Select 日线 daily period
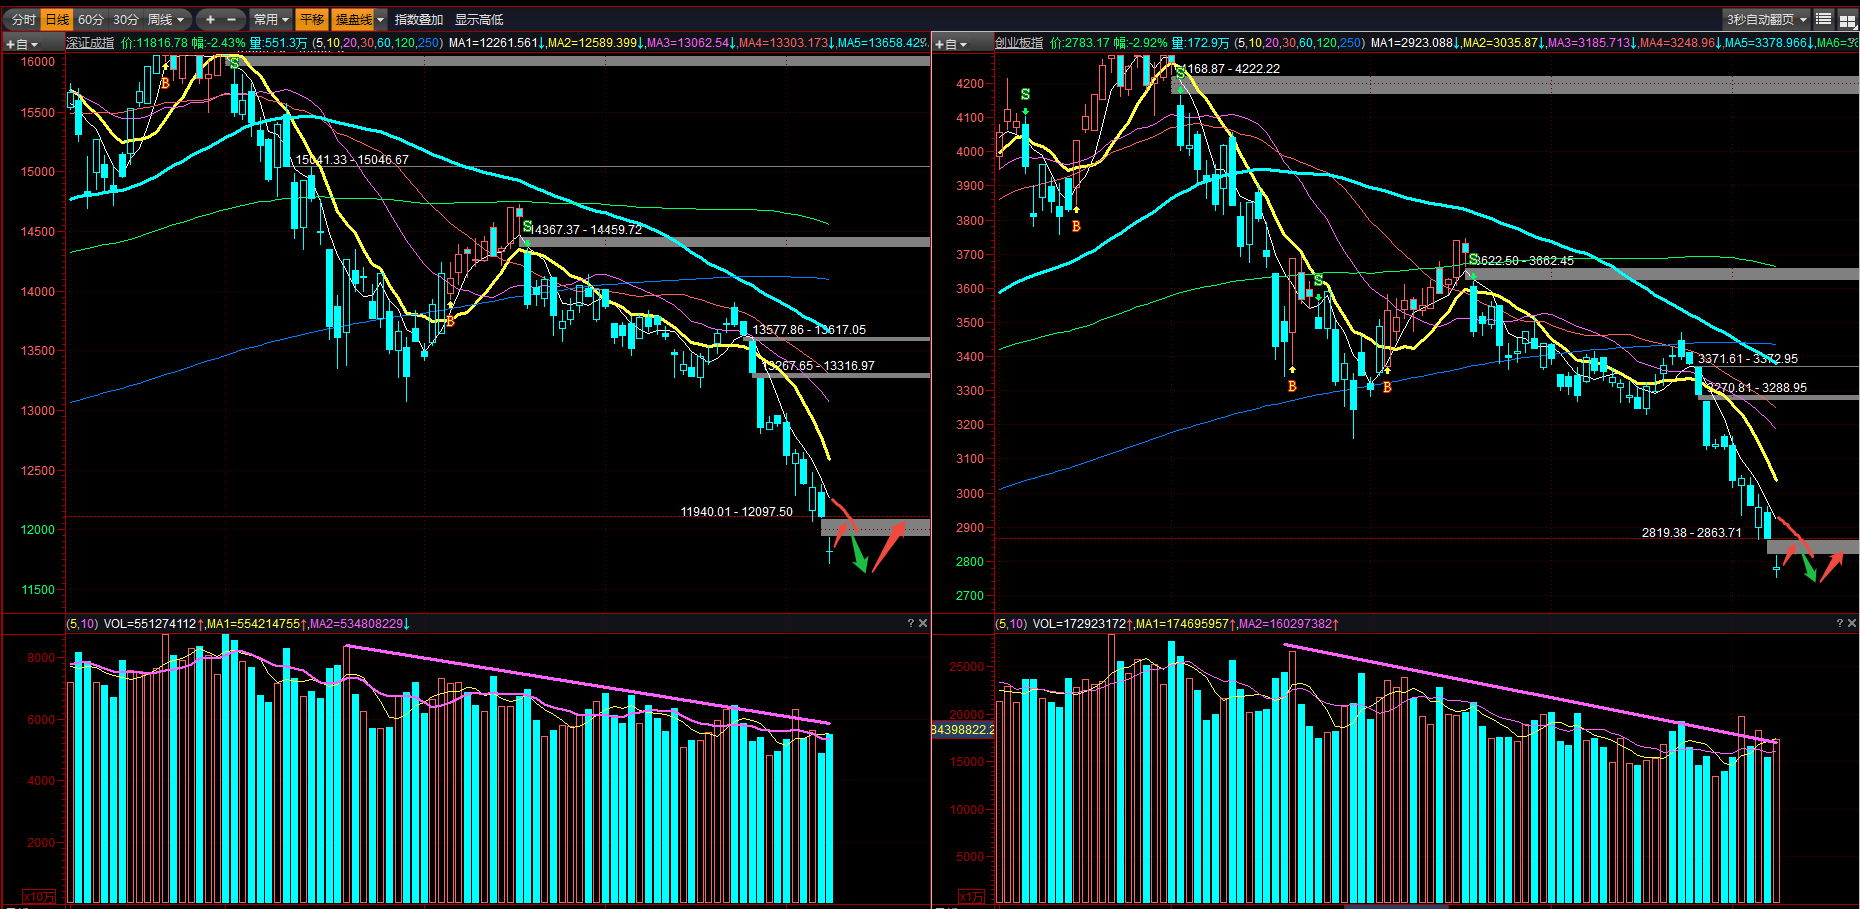This screenshot has width=1860, height=909. click(57, 19)
